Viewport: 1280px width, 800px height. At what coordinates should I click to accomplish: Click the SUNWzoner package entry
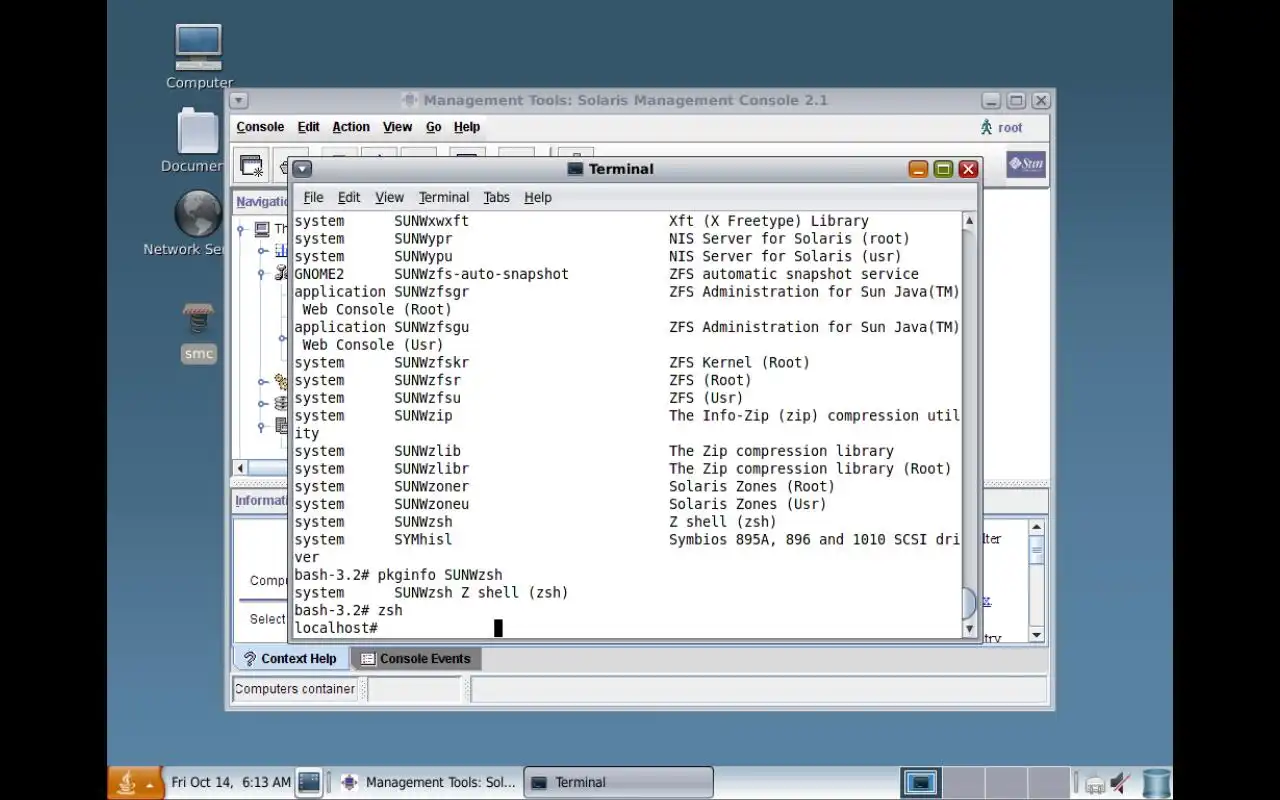[431, 486]
